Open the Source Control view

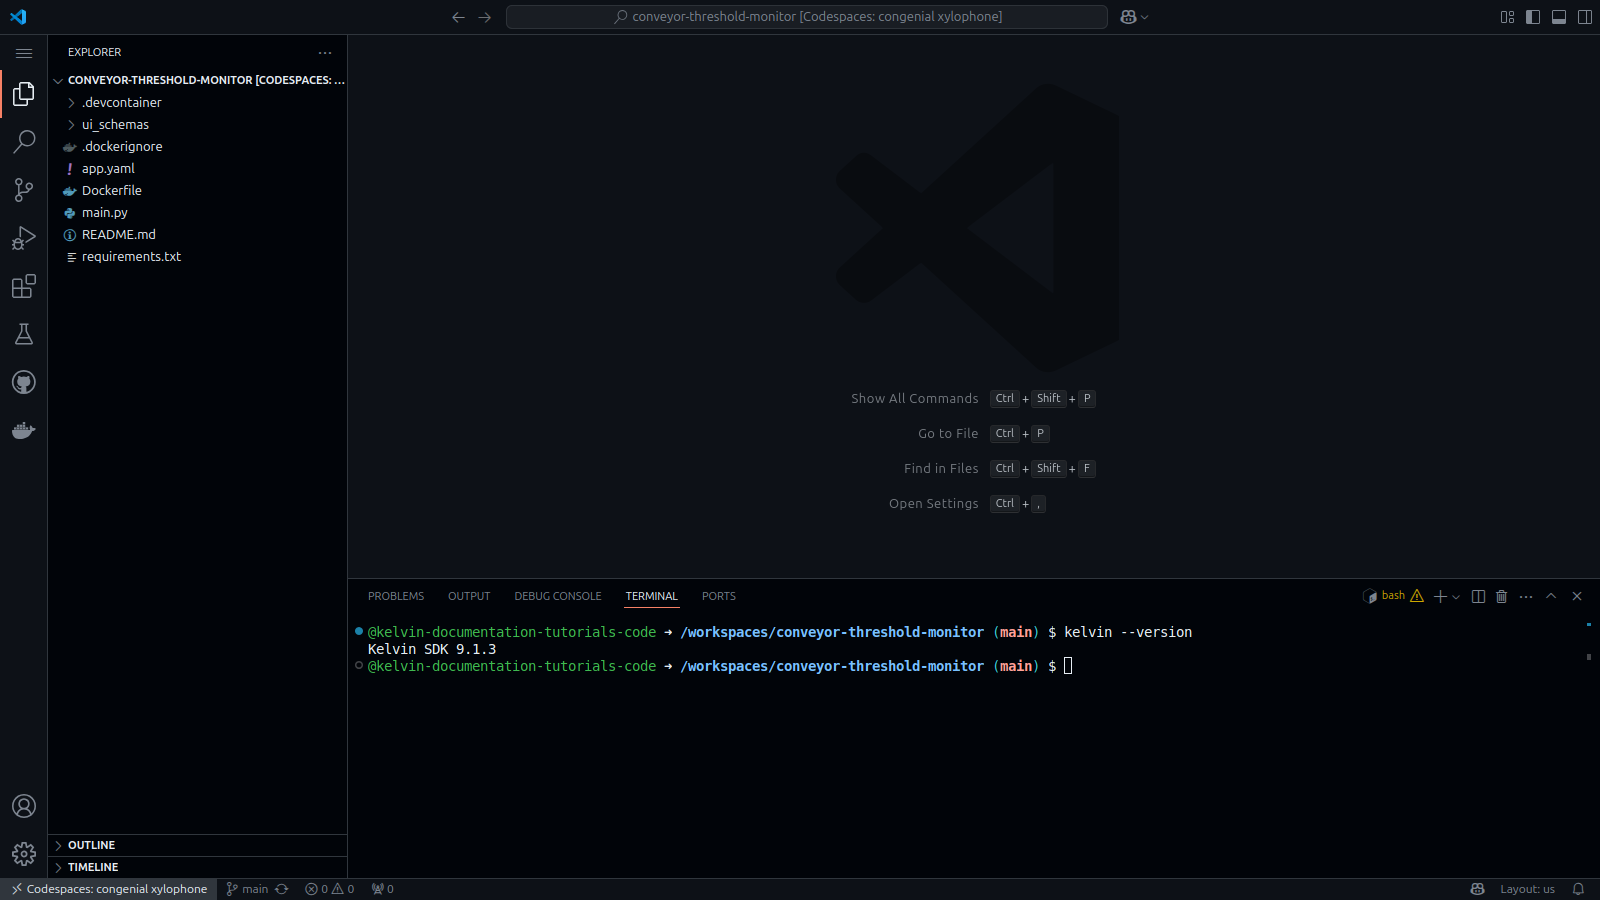[x=24, y=190]
